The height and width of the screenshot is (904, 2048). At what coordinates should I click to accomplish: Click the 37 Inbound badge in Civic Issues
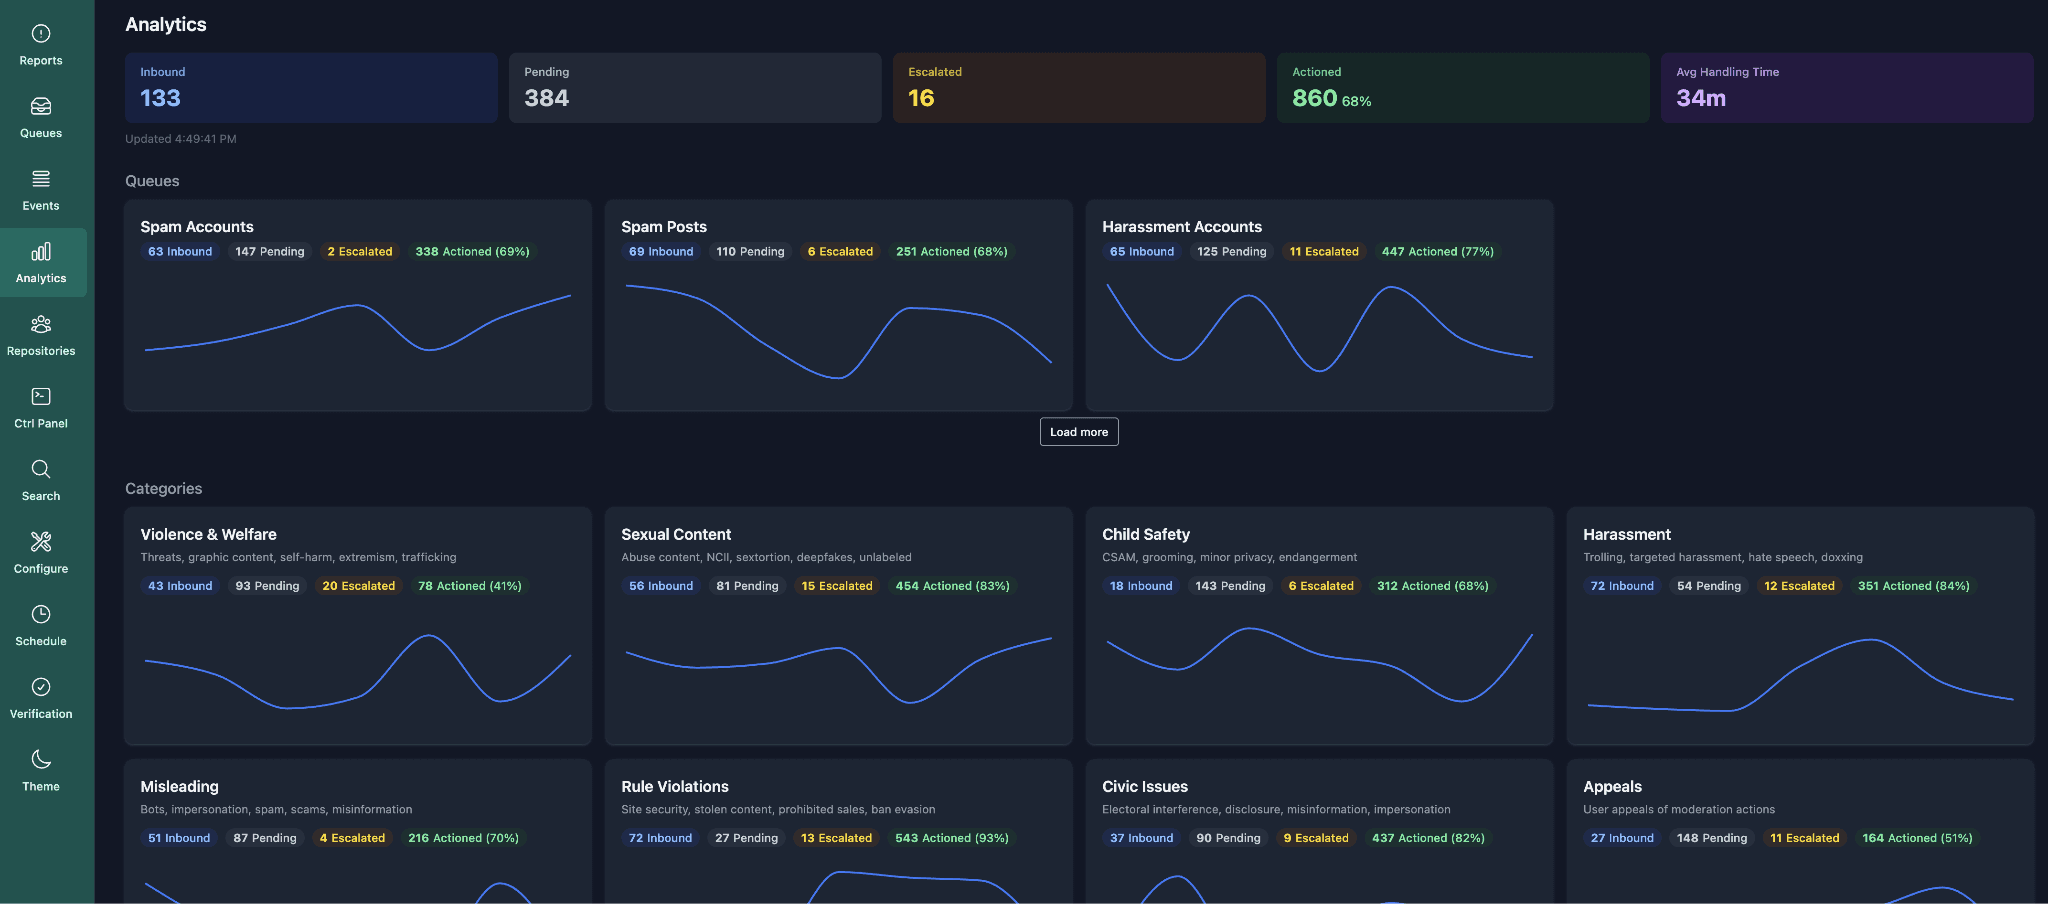point(1142,838)
